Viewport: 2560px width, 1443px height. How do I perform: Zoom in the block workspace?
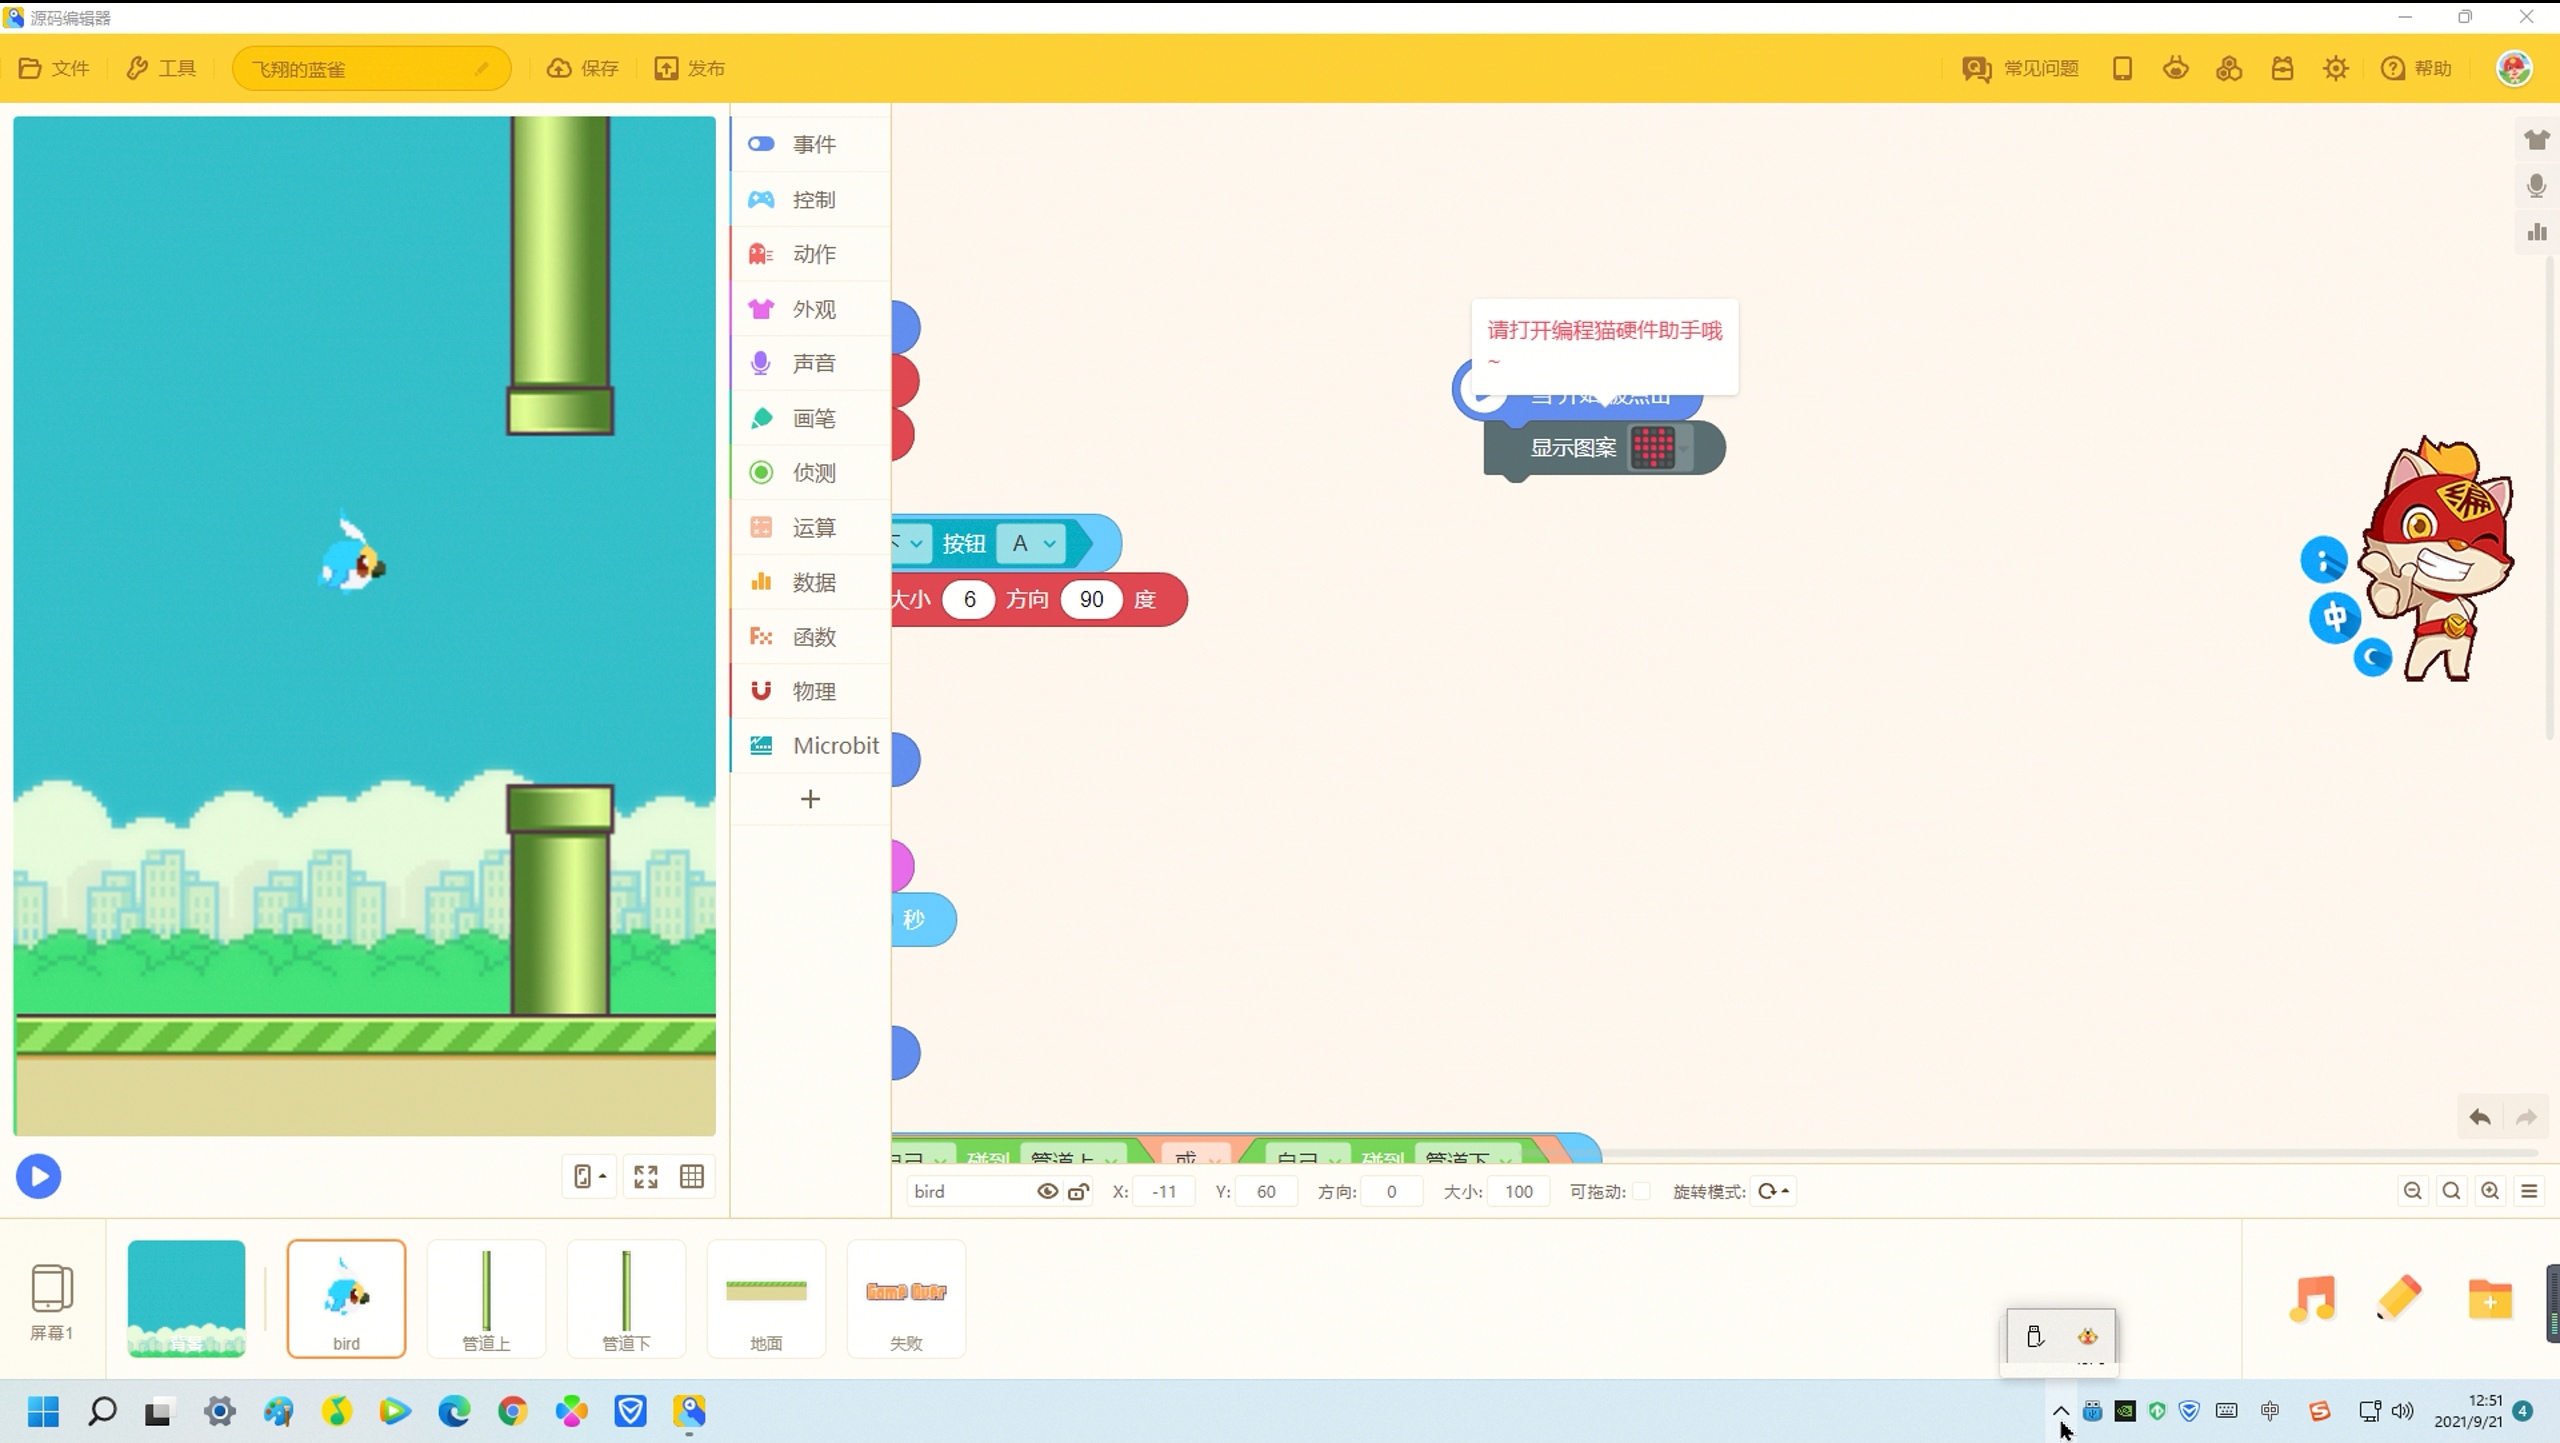click(x=2490, y=1191)
